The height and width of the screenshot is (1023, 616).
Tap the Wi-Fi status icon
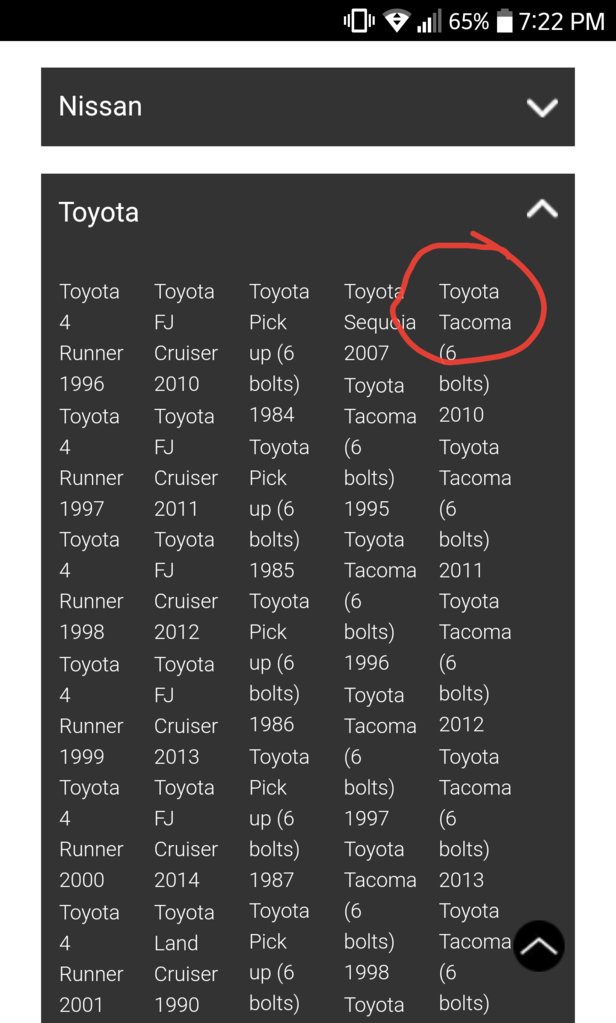point(395,22)
